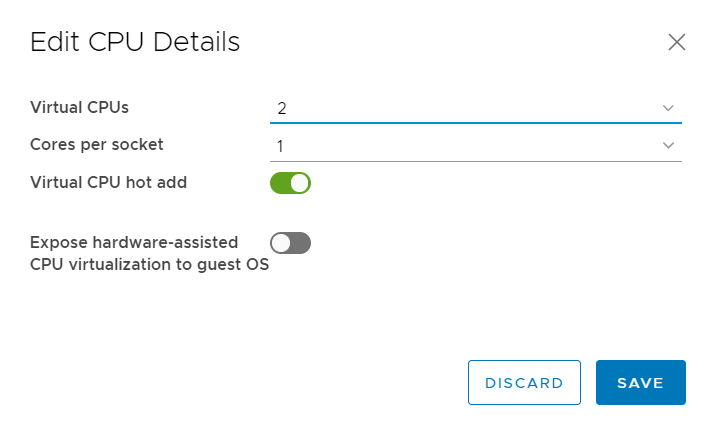The height and width of the screenshot is (431, 710).
Task: Open the Virtual CPUs dropdown
Action: [475, 107]
